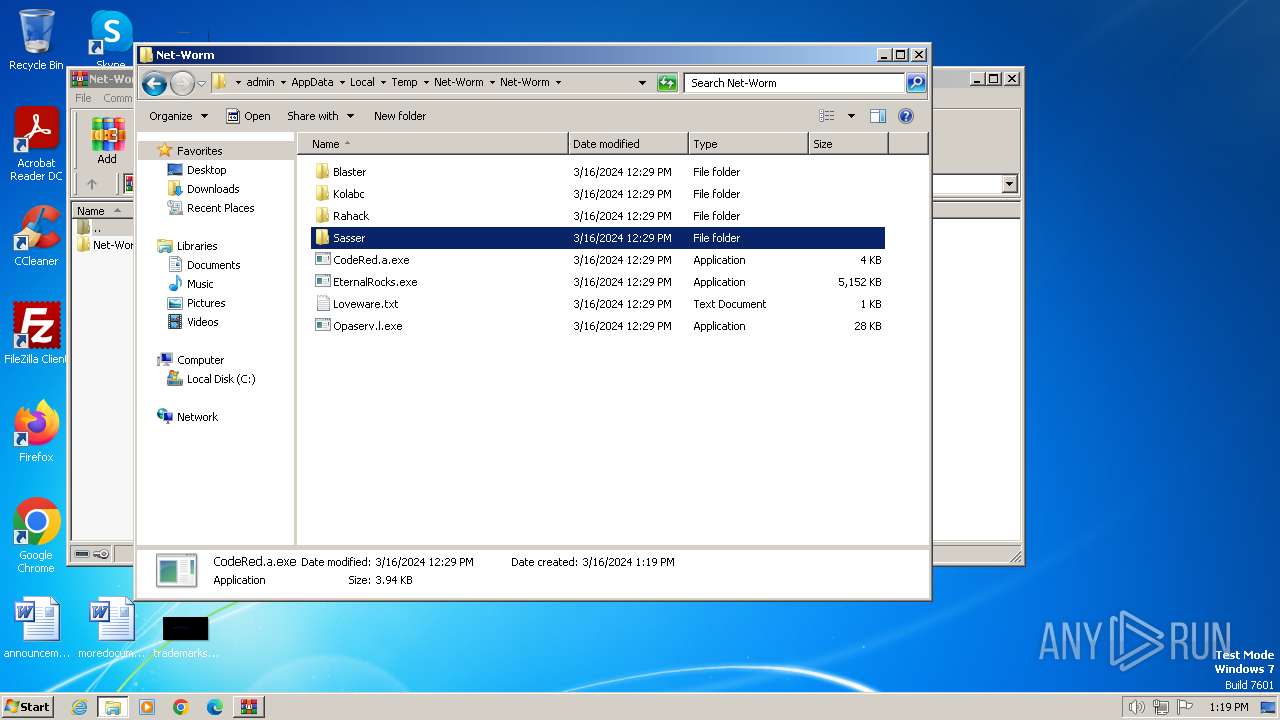Select the EternalRocks.exe file
Viewport: 1280px width, 720px height.
pyautogui.click(x=374, y=282)
